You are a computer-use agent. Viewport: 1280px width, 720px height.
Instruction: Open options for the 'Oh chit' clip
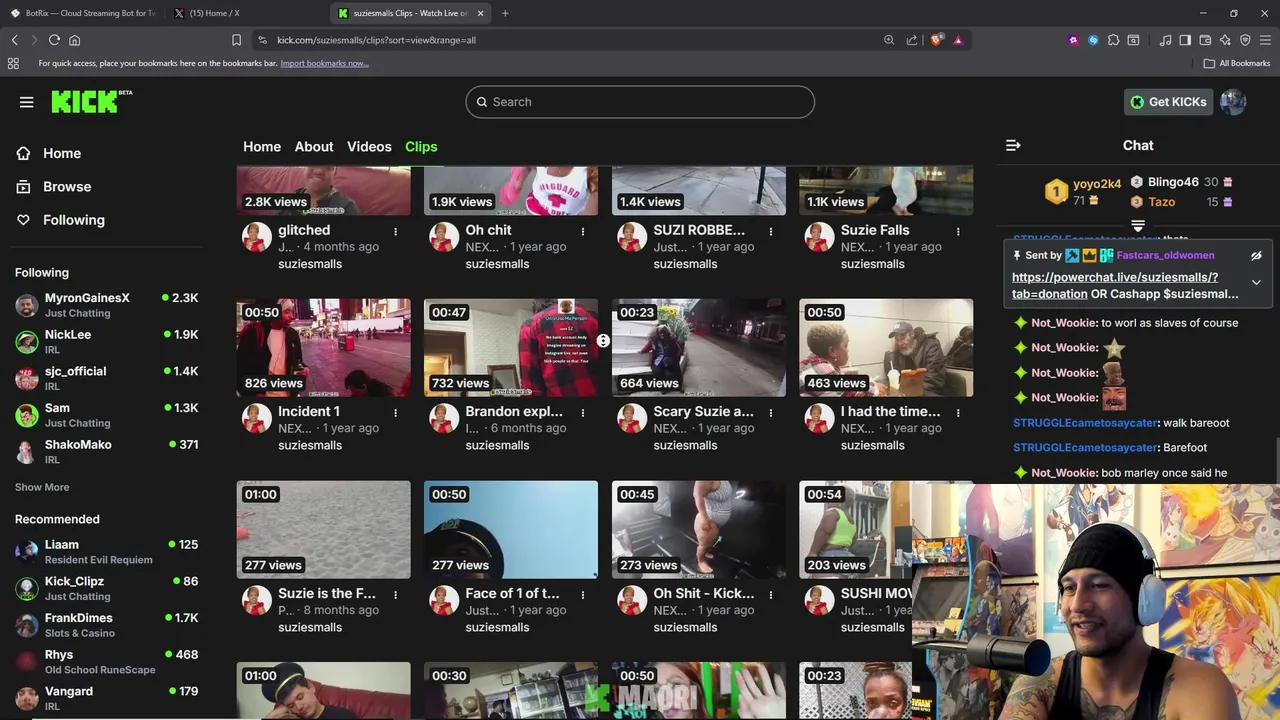(x=582, y=231)
